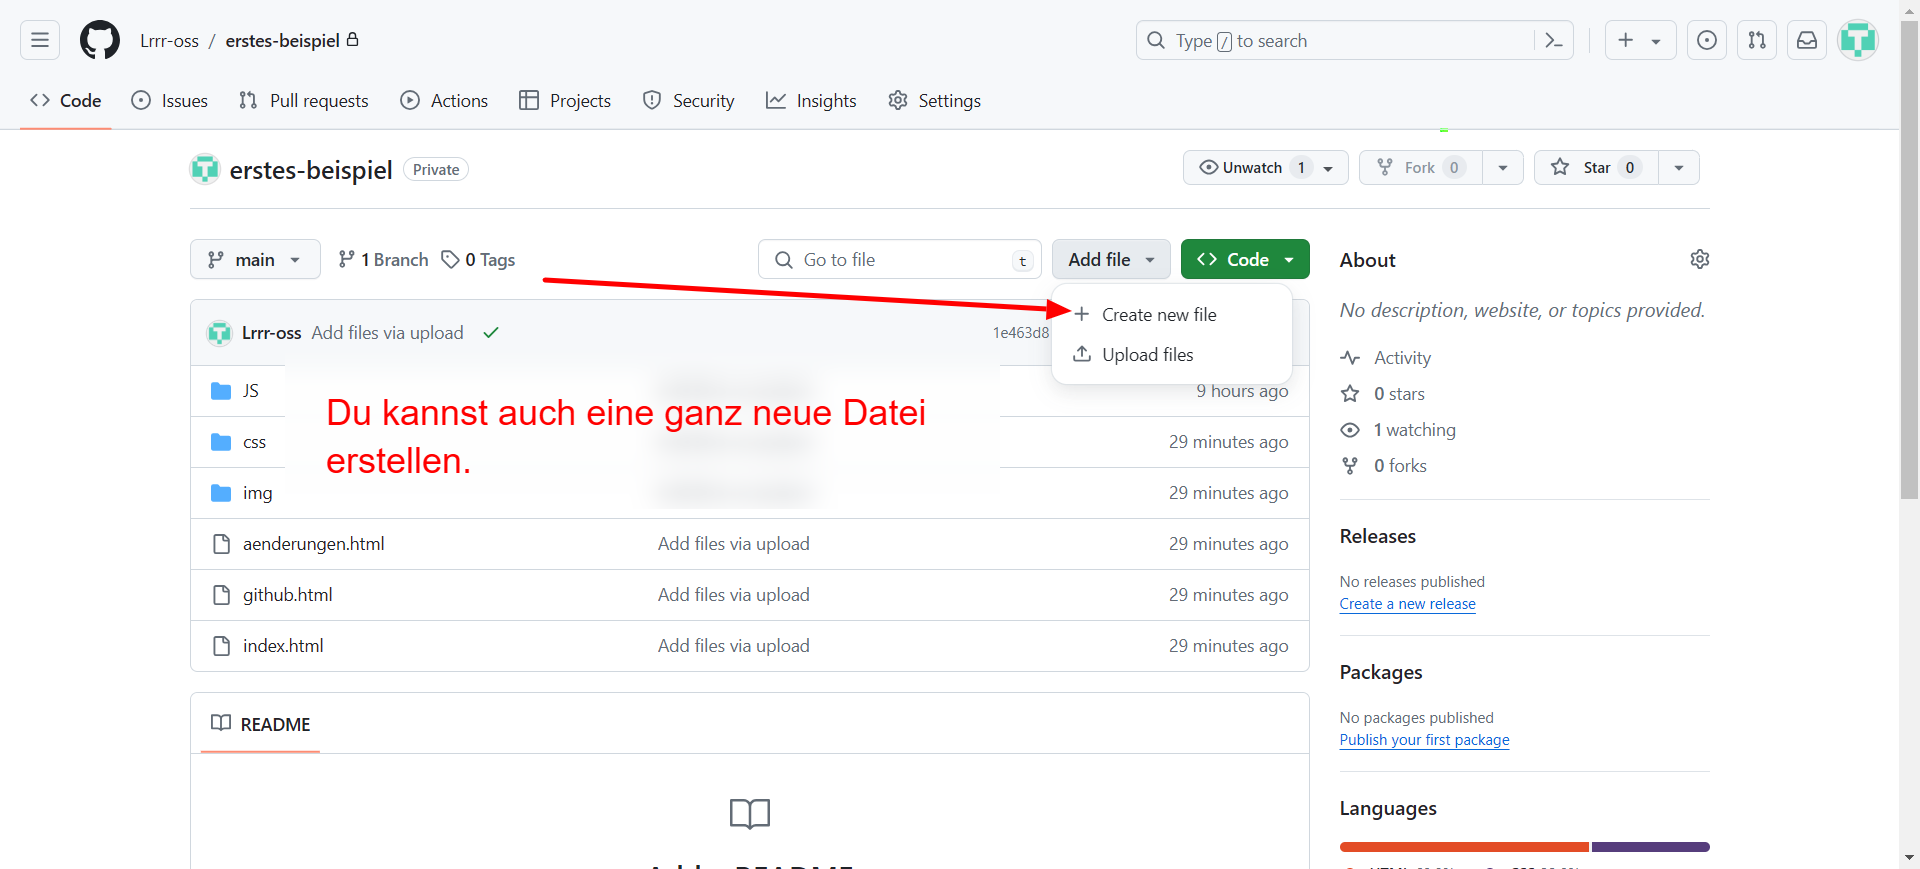
Task: Open the star lists dropdown arrow
Action: point(1679,168)
